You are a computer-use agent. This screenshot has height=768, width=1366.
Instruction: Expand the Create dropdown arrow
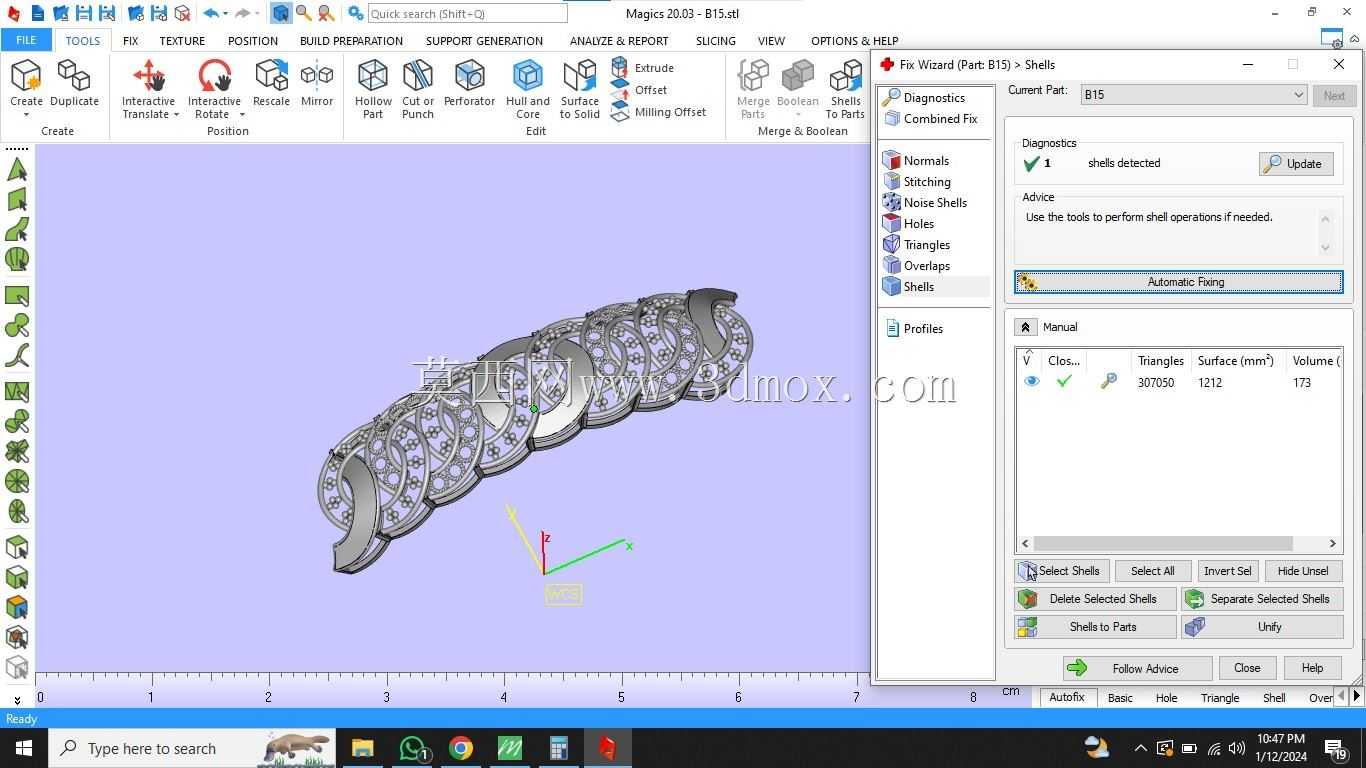26,115
